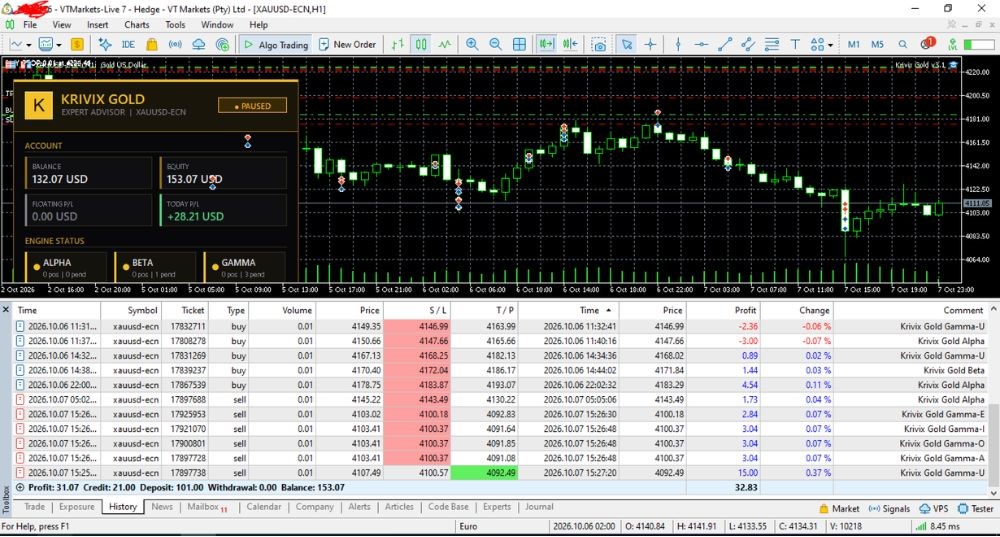Open Market from the bottom bar
The width and height of the screenshot is (1000, 537).
[839, 509]
